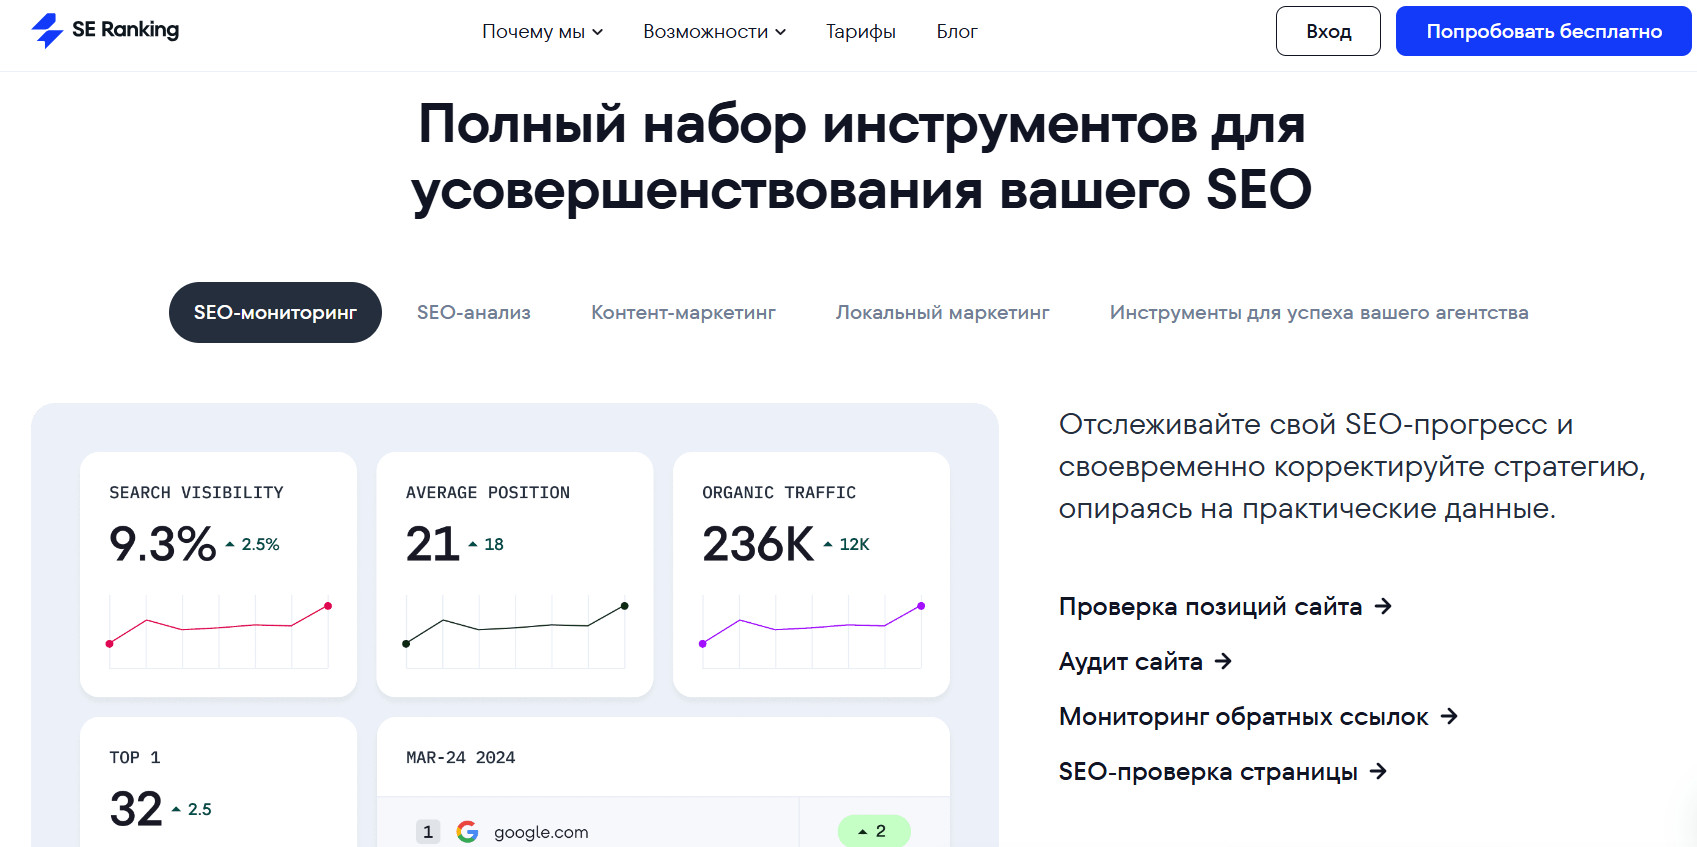Click the TOP 1 card title

tap(135, 757)
